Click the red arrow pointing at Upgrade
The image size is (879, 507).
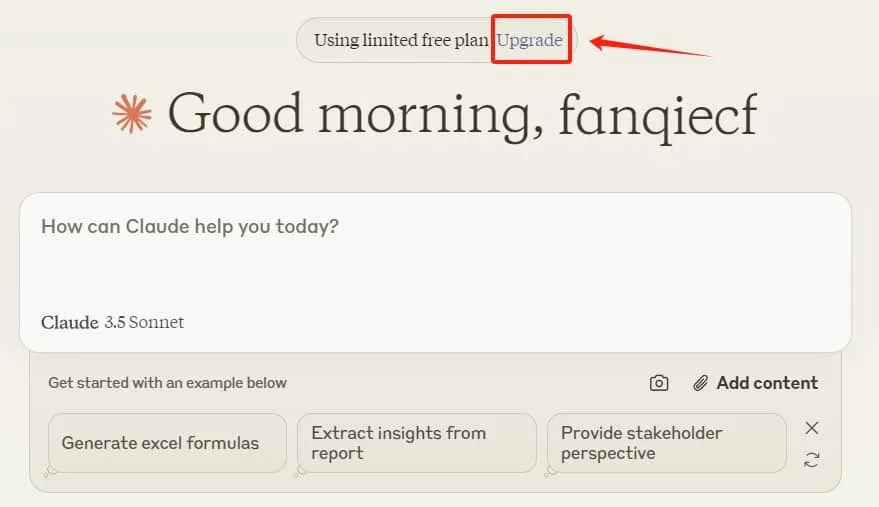click(650, 47)
